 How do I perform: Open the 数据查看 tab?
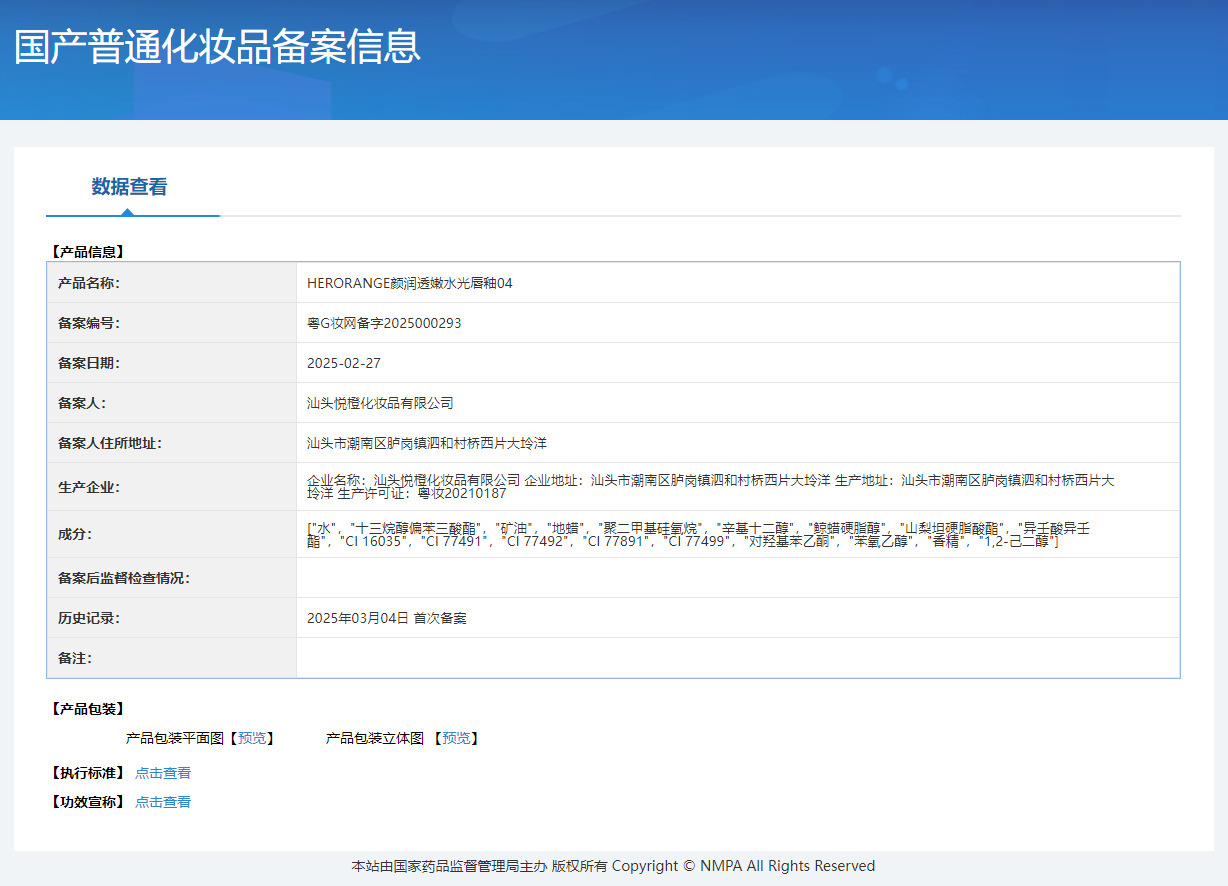[129, 187]
